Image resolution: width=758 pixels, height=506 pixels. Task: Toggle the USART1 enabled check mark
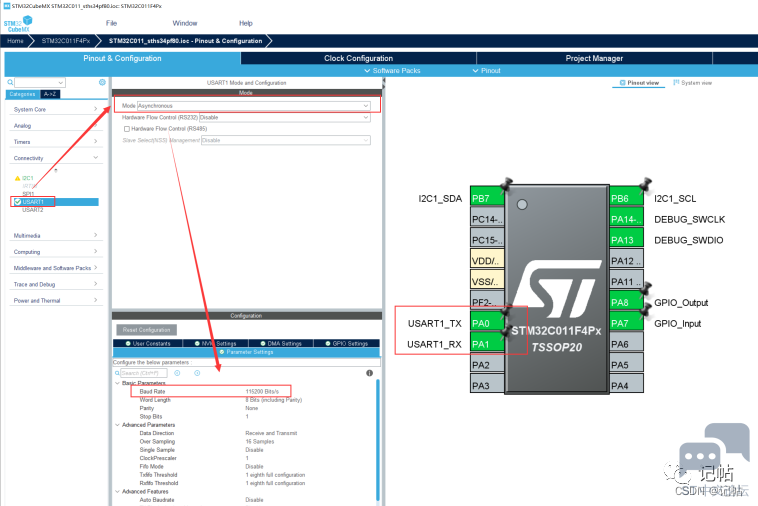[17, 202]
